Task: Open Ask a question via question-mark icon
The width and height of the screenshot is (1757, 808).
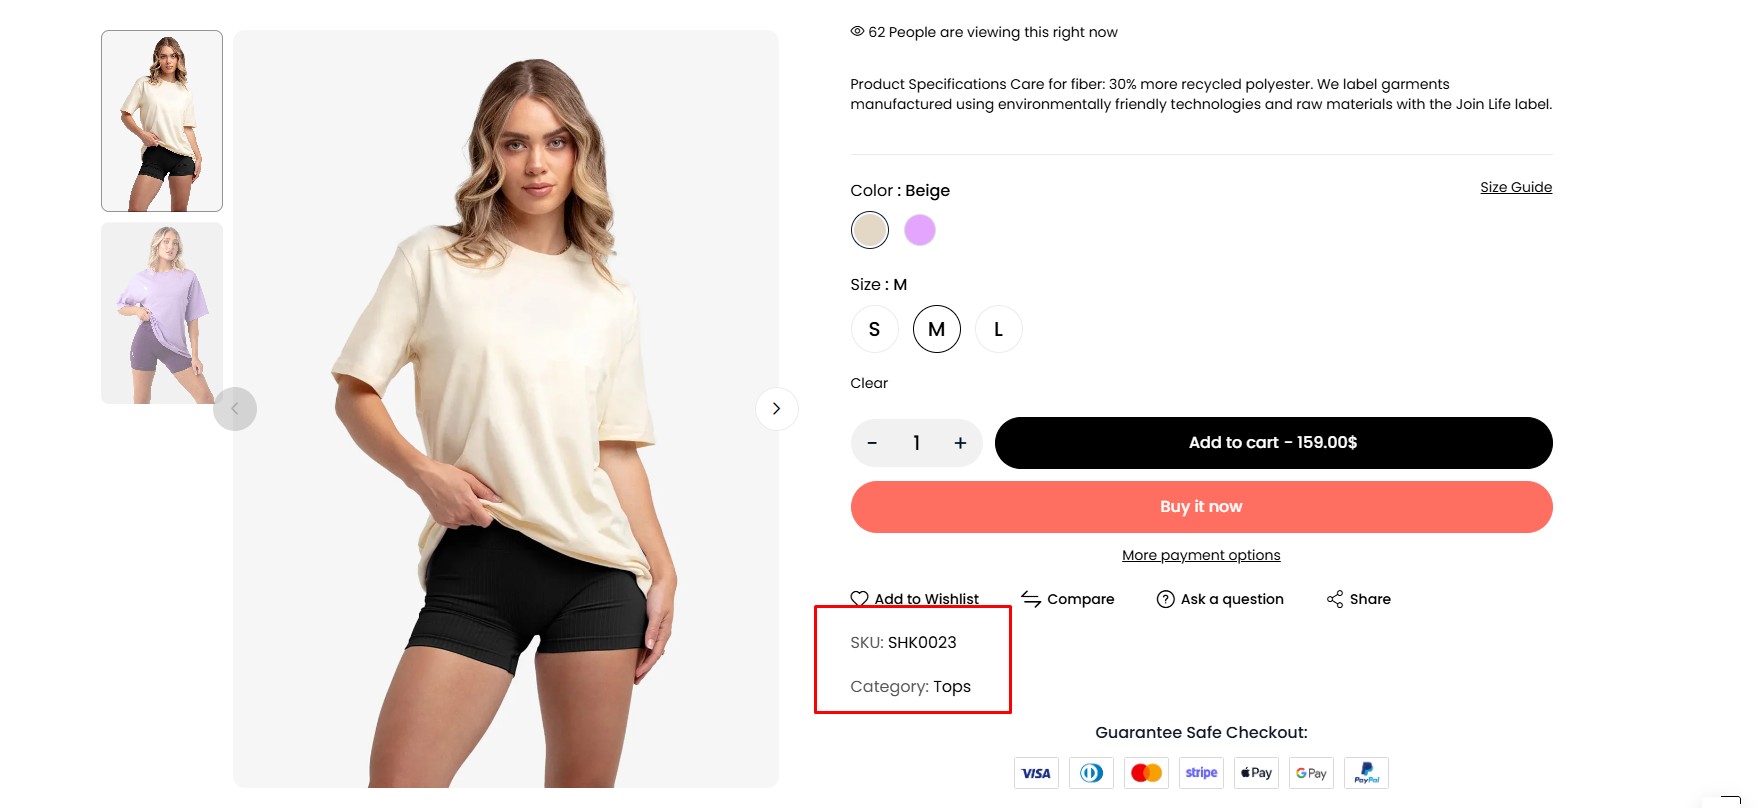Action: click(x=1165, y=599)
